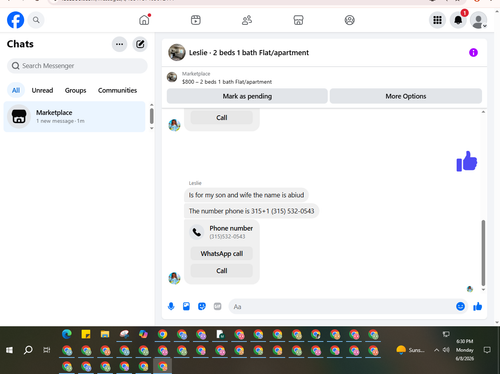
Task: Open the Marketplace storefront icon in top bar
Action: tap(298, 20)
